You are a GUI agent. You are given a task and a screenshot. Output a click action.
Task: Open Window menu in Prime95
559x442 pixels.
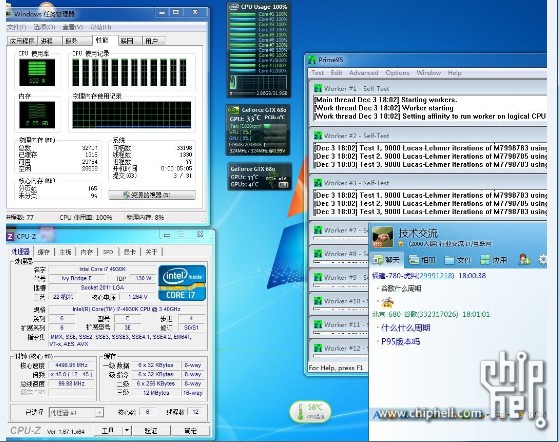[429, 73]
